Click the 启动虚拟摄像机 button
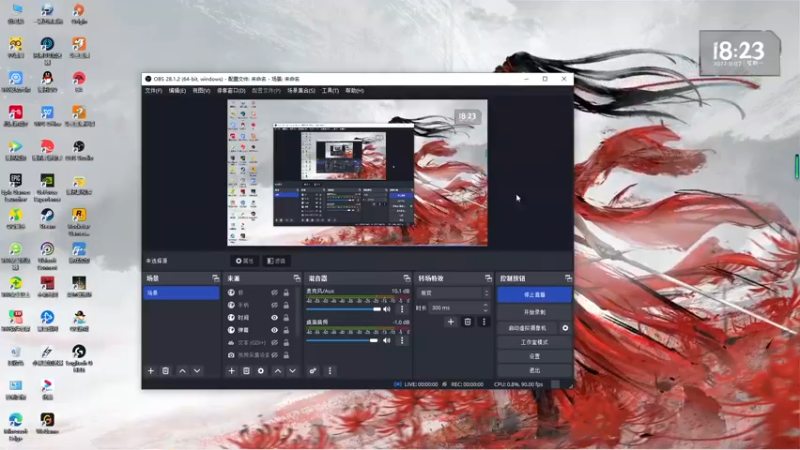The width and height of the screenshot is (800, 450). [528, 328]
